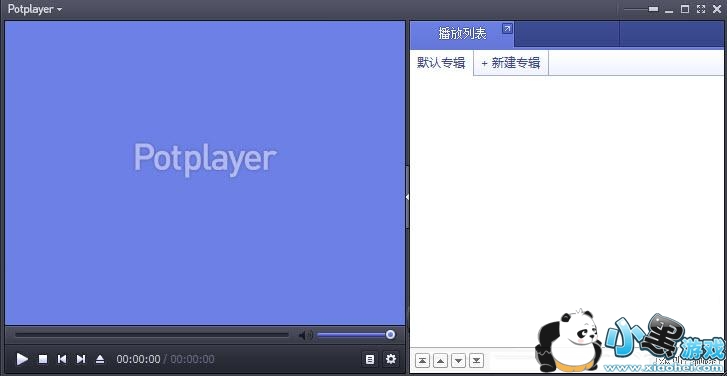Collapse the playlist panel with the side arrow
The image size is (727, 376).
tap(407, 197)
